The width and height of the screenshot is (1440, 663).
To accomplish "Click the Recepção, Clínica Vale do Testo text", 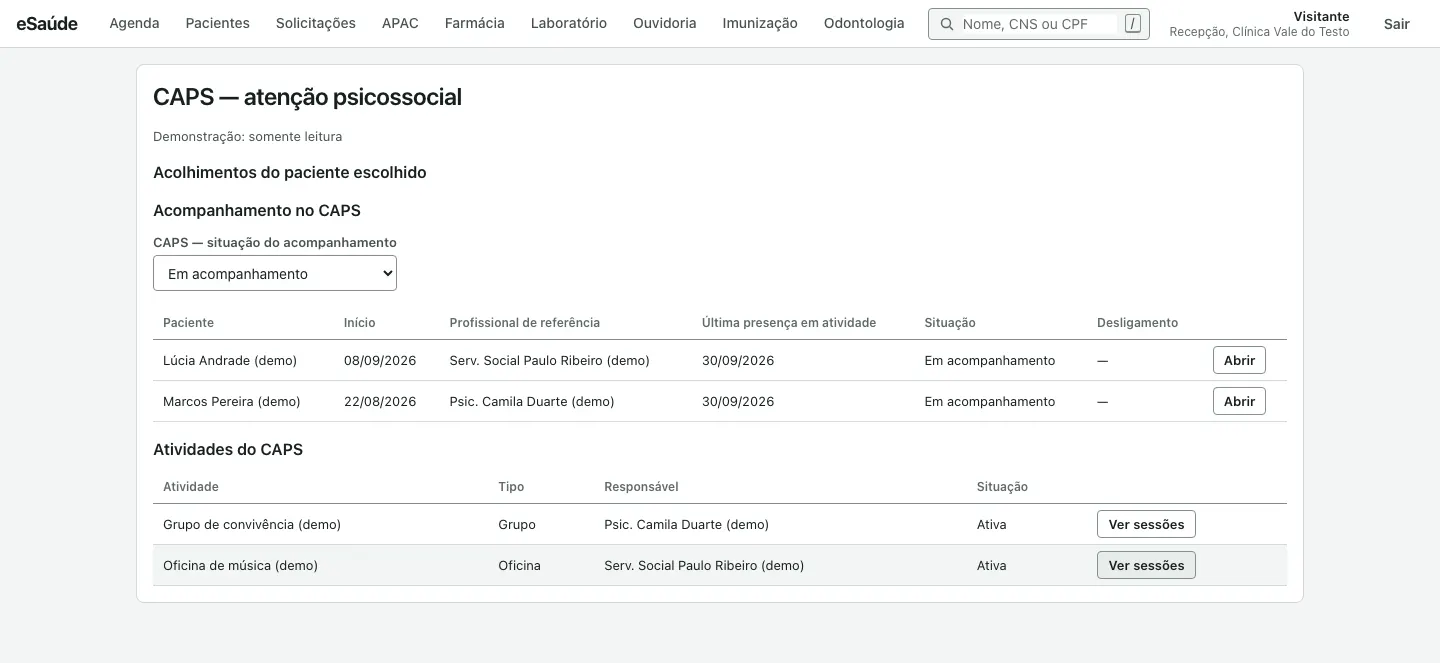I will click(x=1259, y=32).
